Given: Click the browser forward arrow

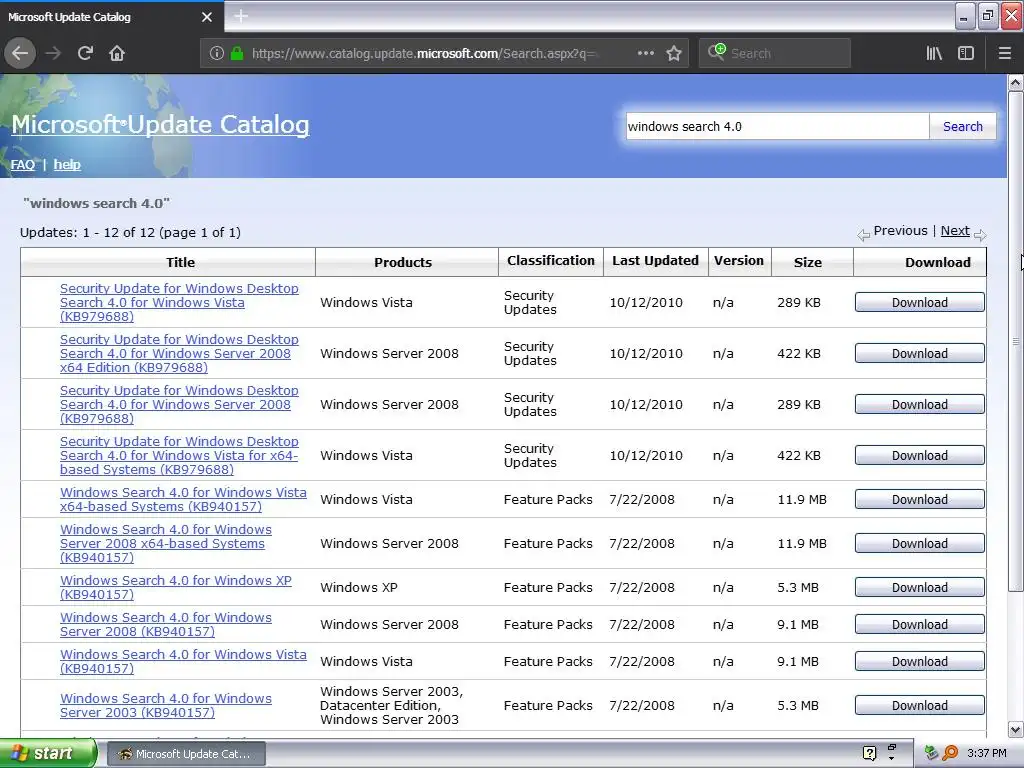Looking at the screenshot, I should coord(53,53).
